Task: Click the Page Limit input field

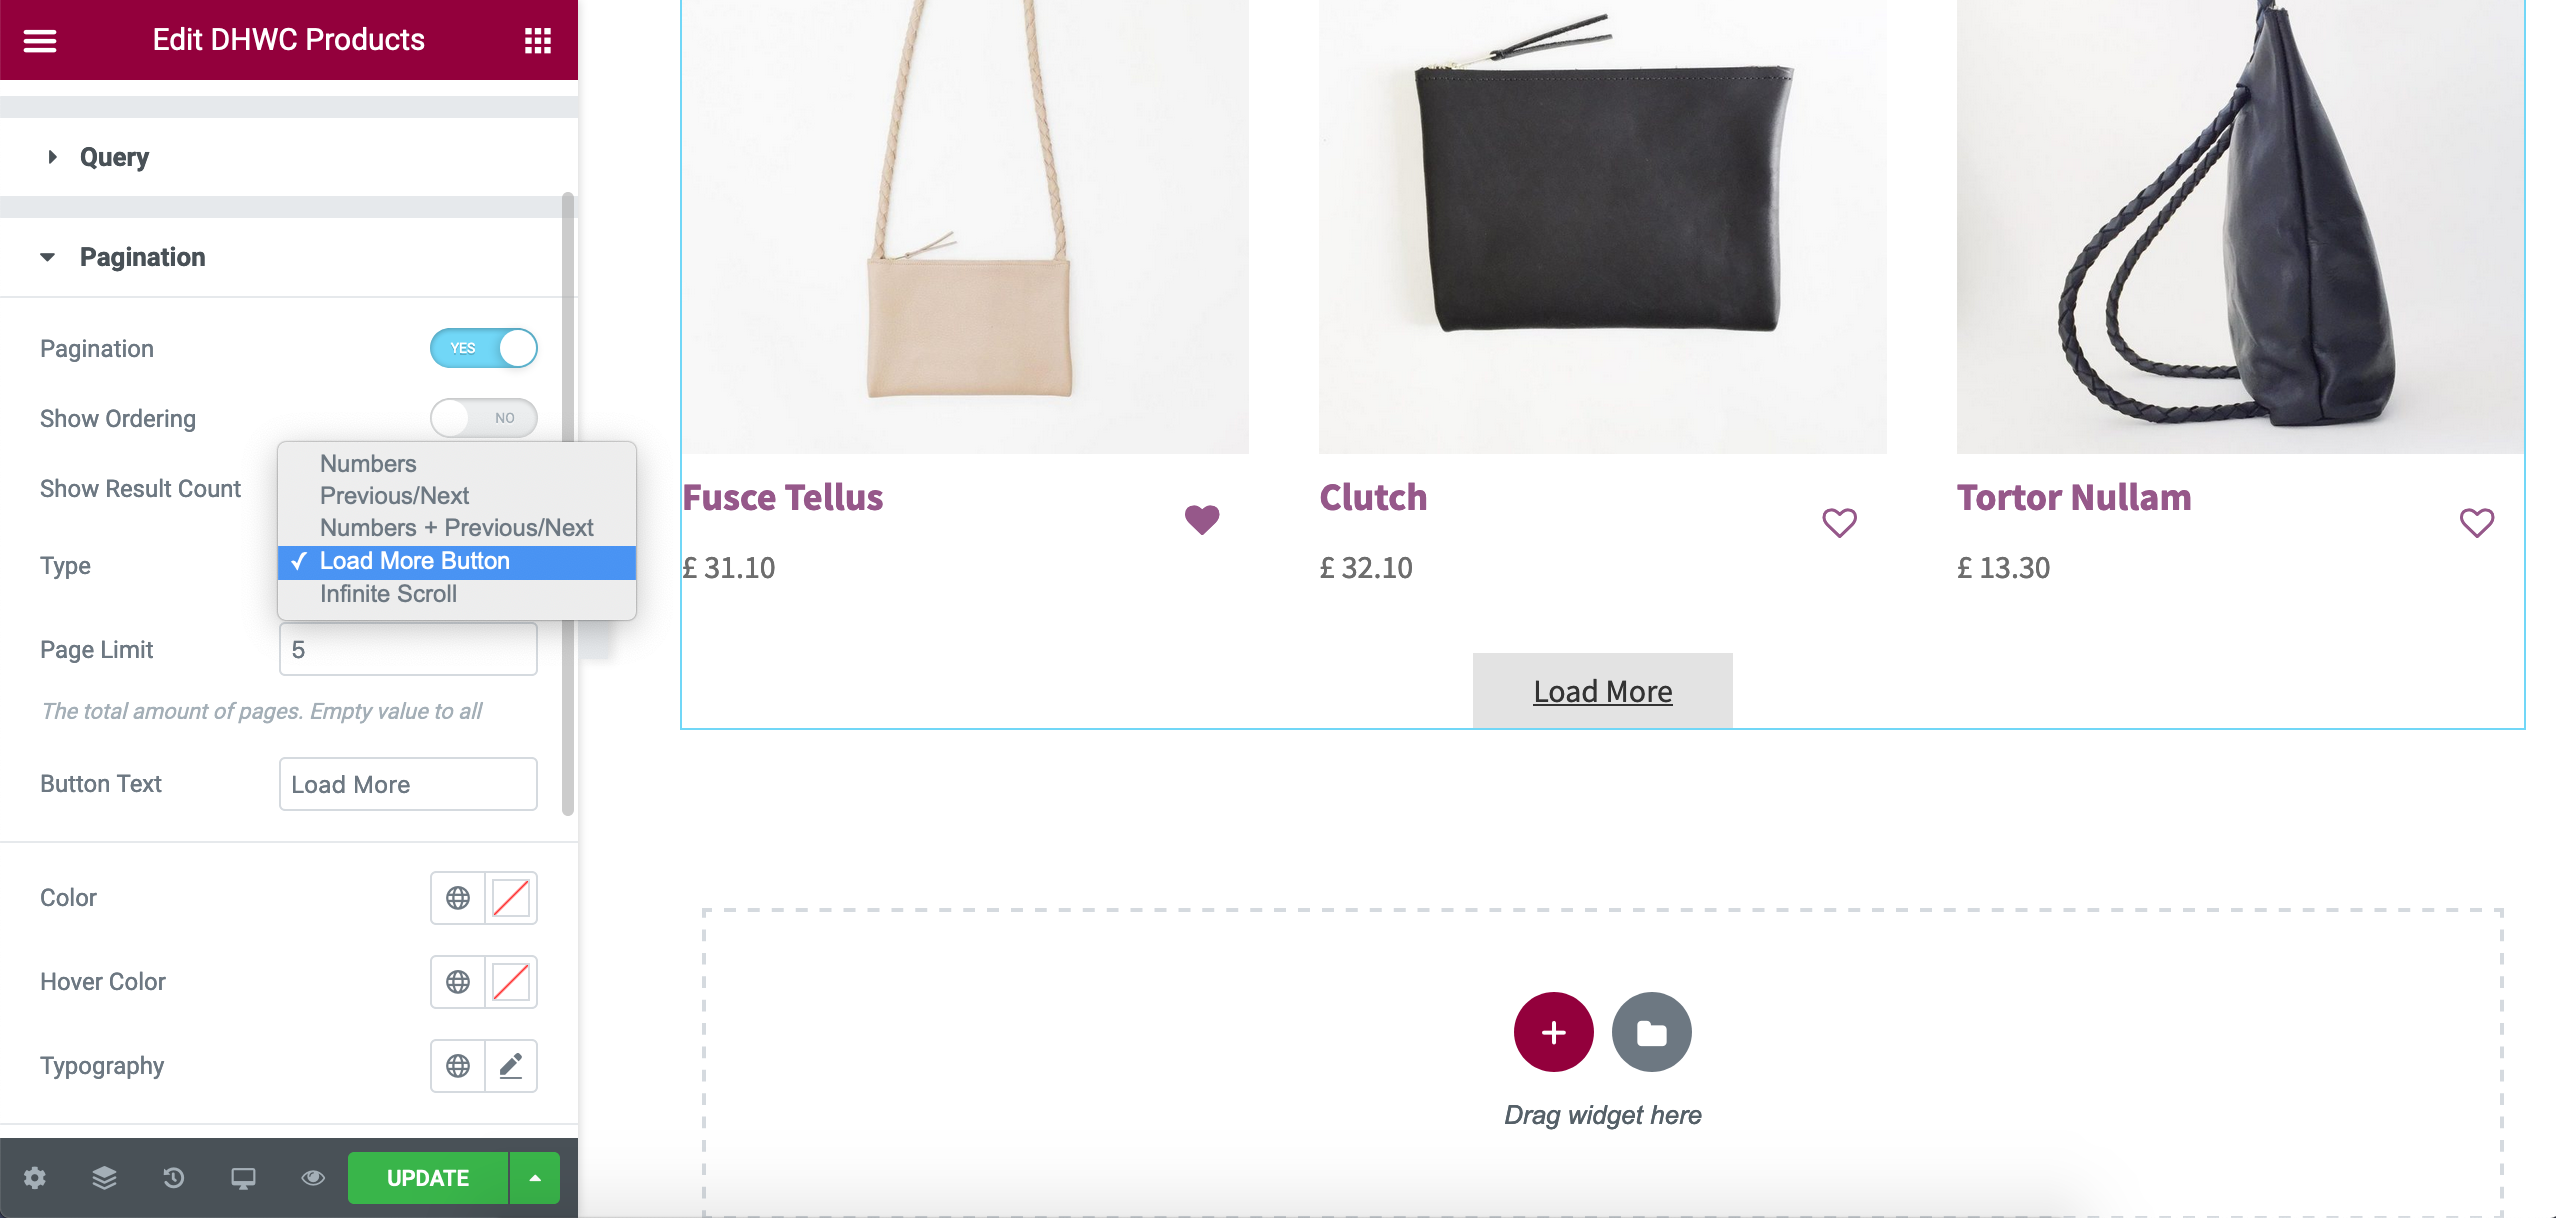Action: pyautogui.click(x=408, y=649)
